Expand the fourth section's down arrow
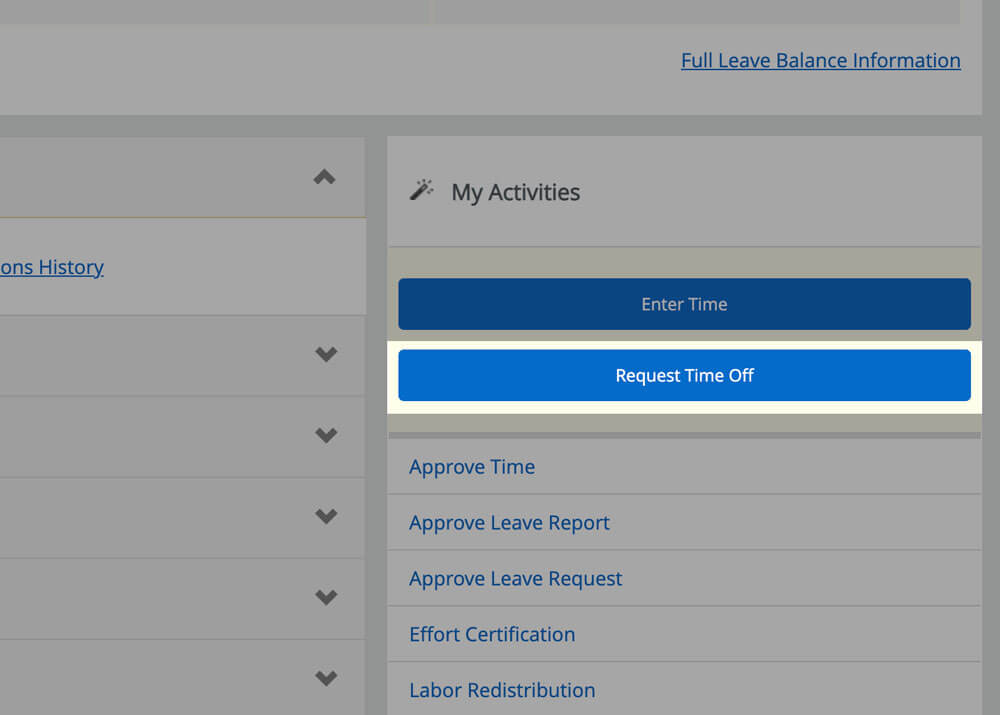 click(326, 597)
